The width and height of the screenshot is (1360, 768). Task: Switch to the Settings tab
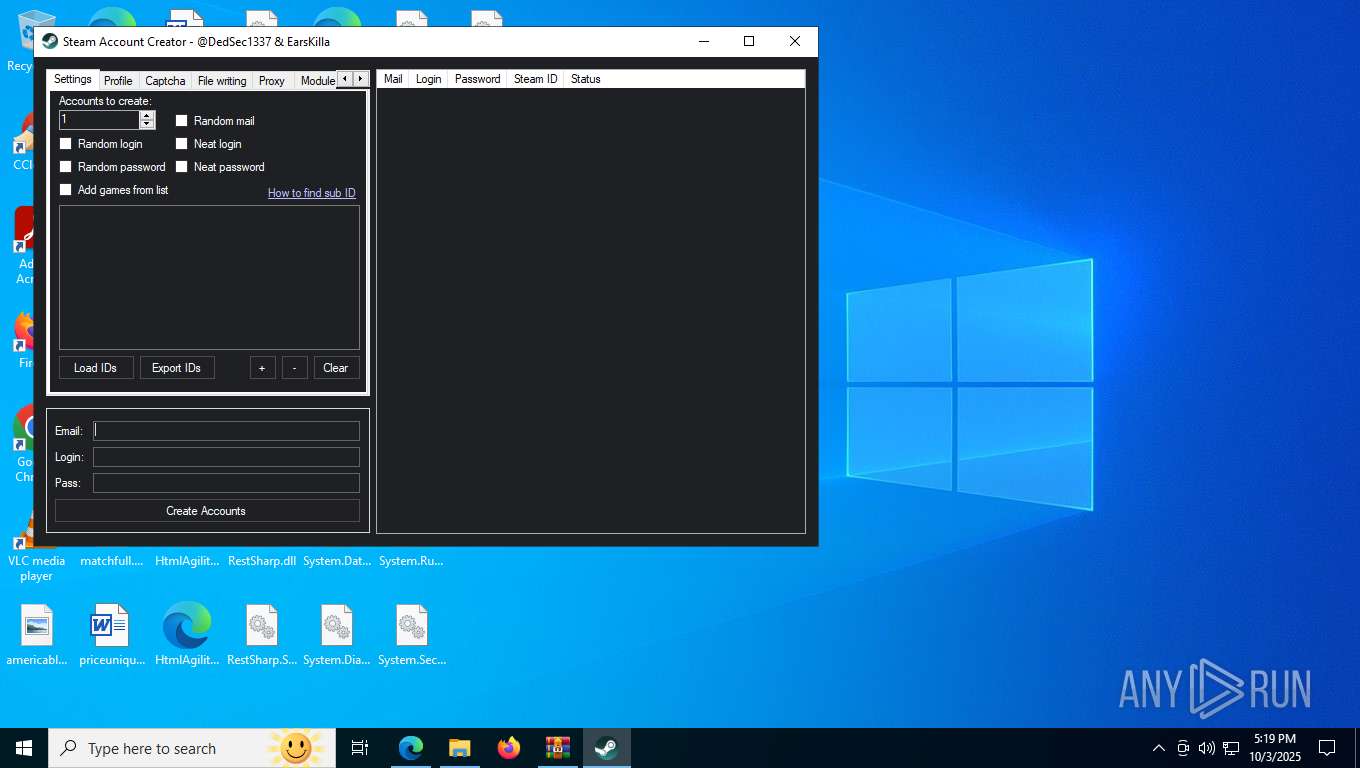click(x=73, y=79)
